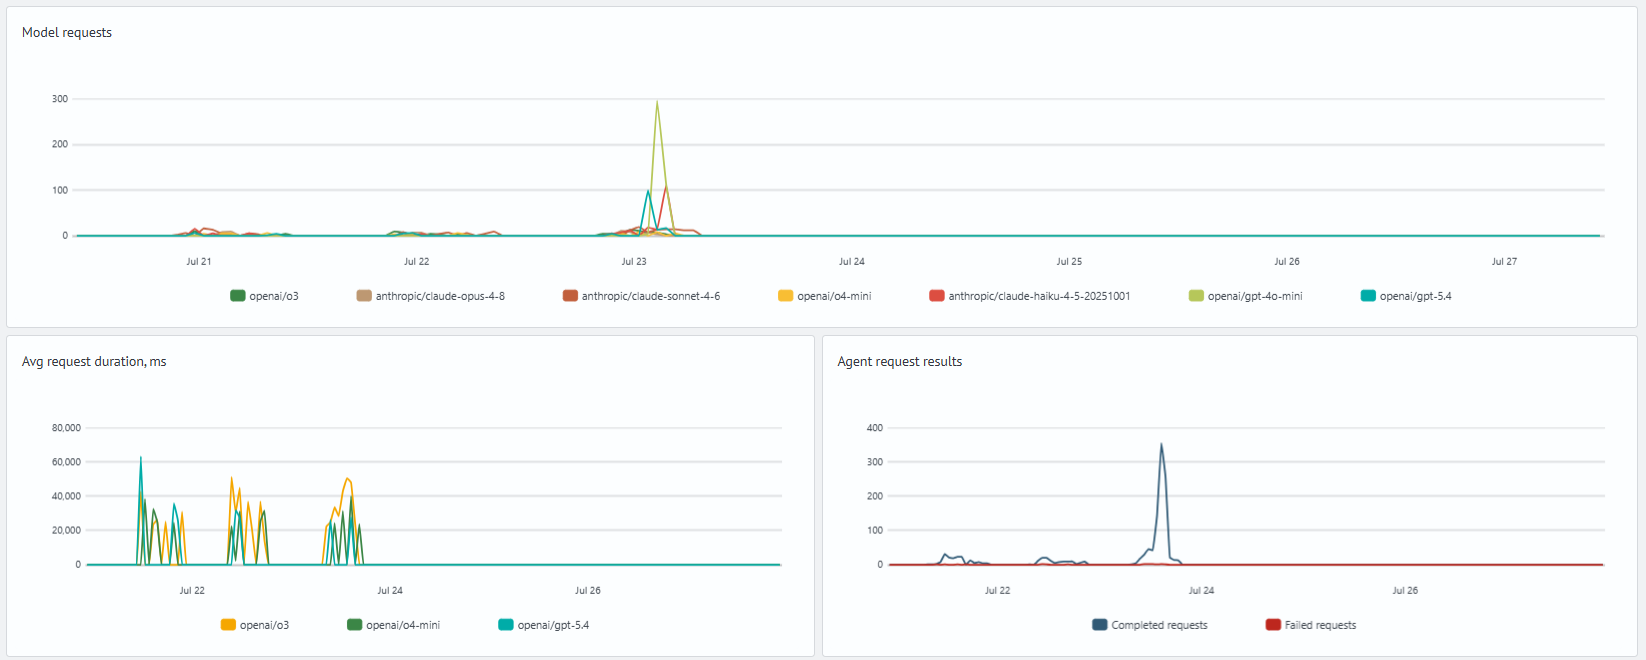
Task: Toggle anthropic/claude-opus-4-8 legend entry
Action: (x=431, y=296)
